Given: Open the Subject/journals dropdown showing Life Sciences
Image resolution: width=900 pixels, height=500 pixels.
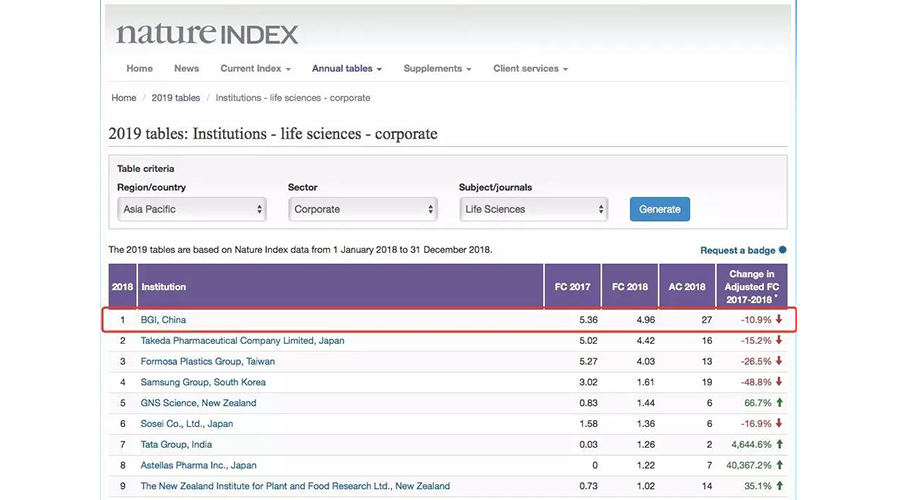Looking at the screenshot, I should click(x=534, y=209).
